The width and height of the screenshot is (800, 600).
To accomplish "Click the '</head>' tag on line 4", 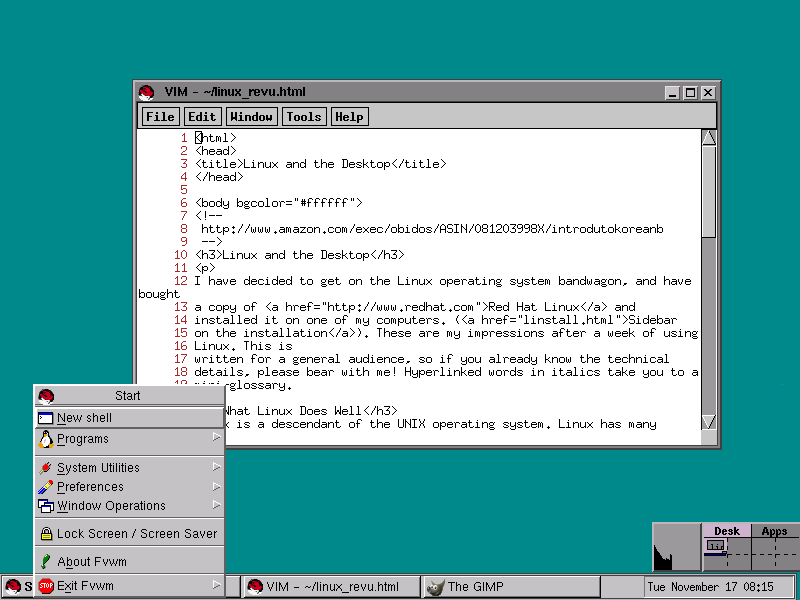I will click(219, 177).
